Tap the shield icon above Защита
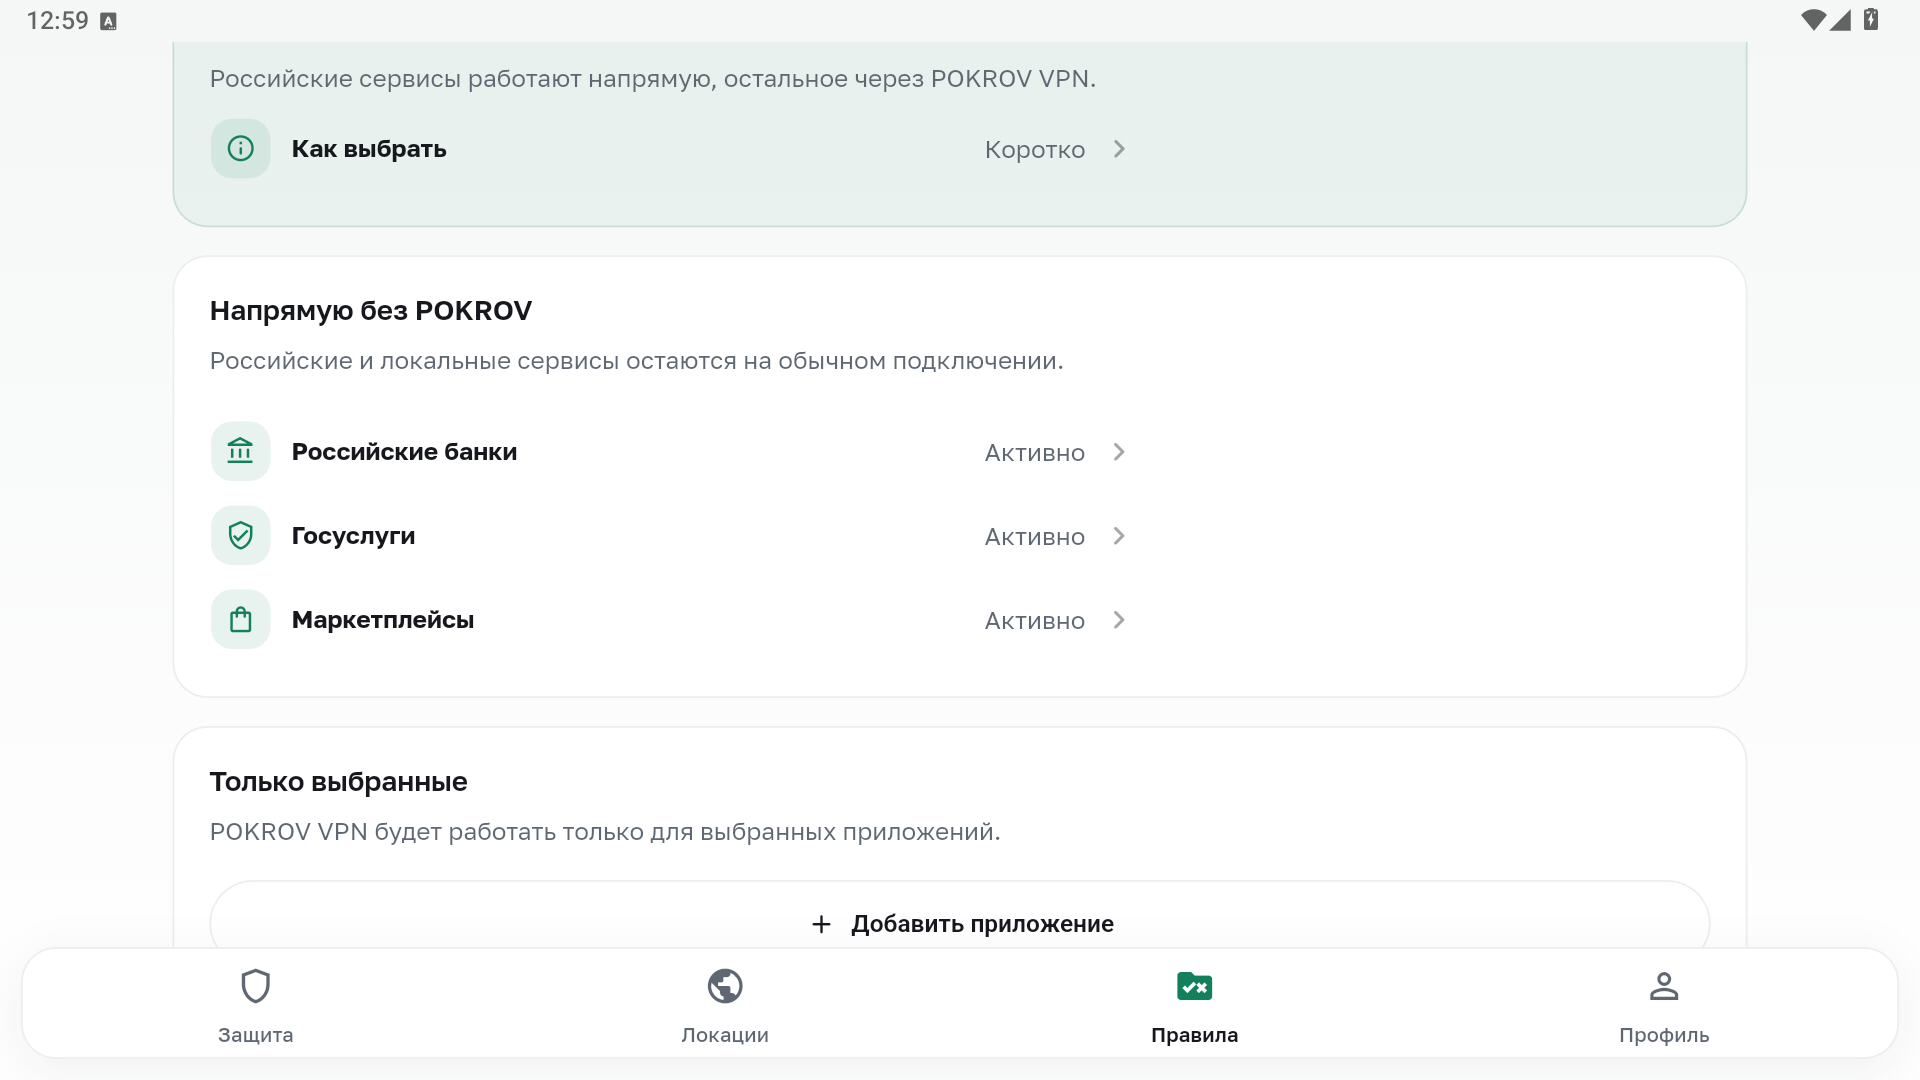The height and width of the screenshot is (1080, 1920). click(x=256, y=986)
